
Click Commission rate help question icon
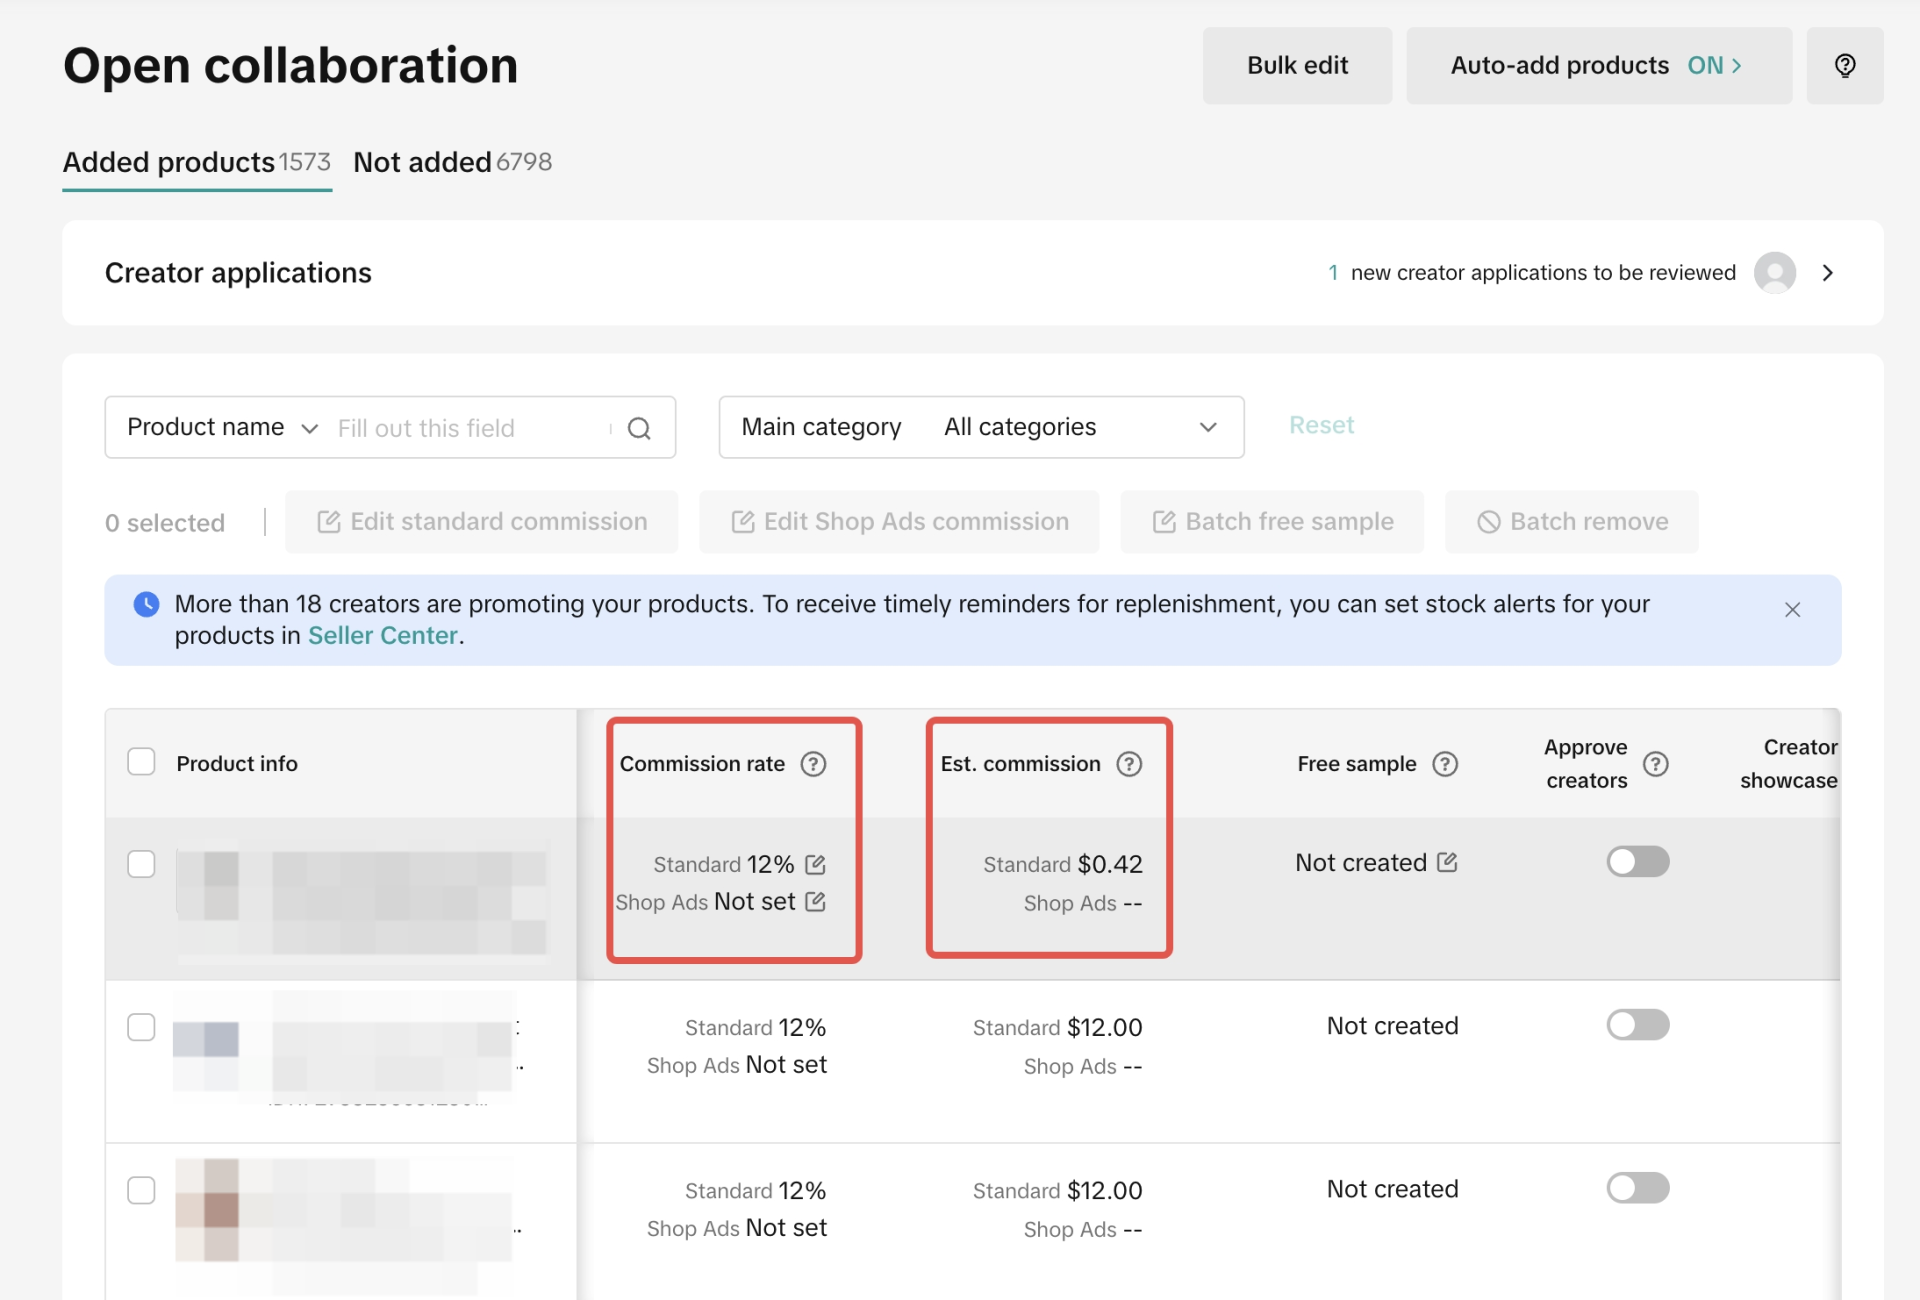tap(814, 764)
